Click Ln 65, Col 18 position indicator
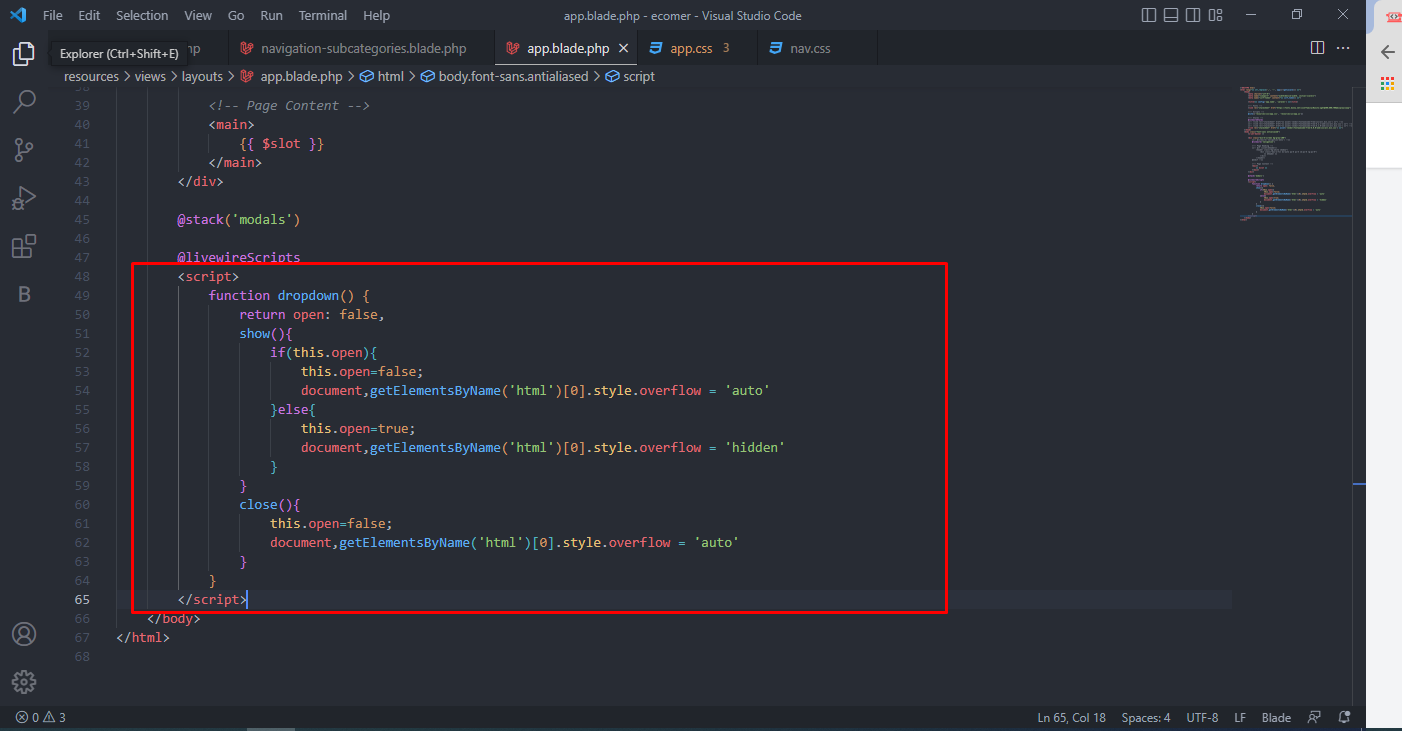 (1071, 717)
